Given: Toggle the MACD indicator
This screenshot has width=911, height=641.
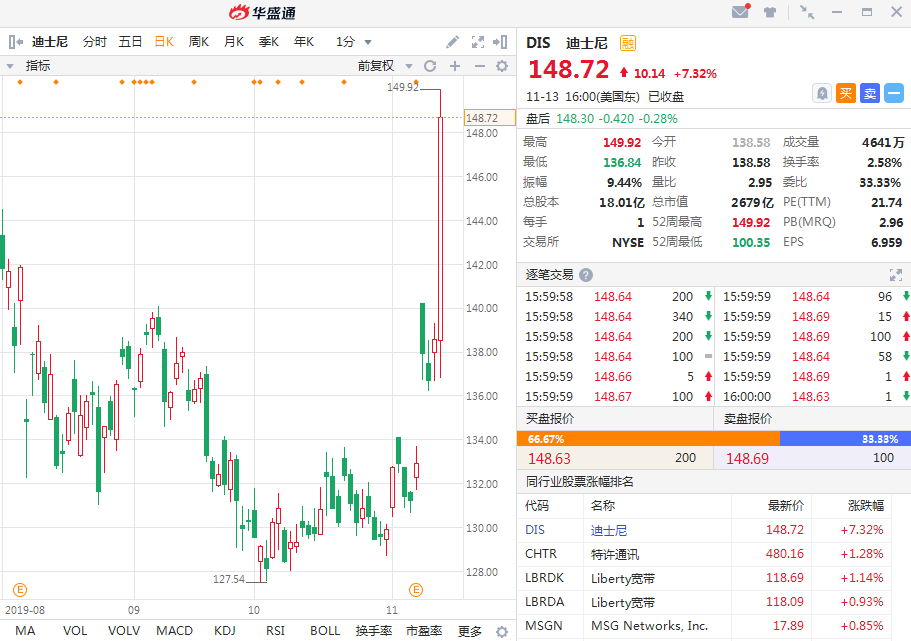Looking at the screenshot, I should click(x=174, y=631).
